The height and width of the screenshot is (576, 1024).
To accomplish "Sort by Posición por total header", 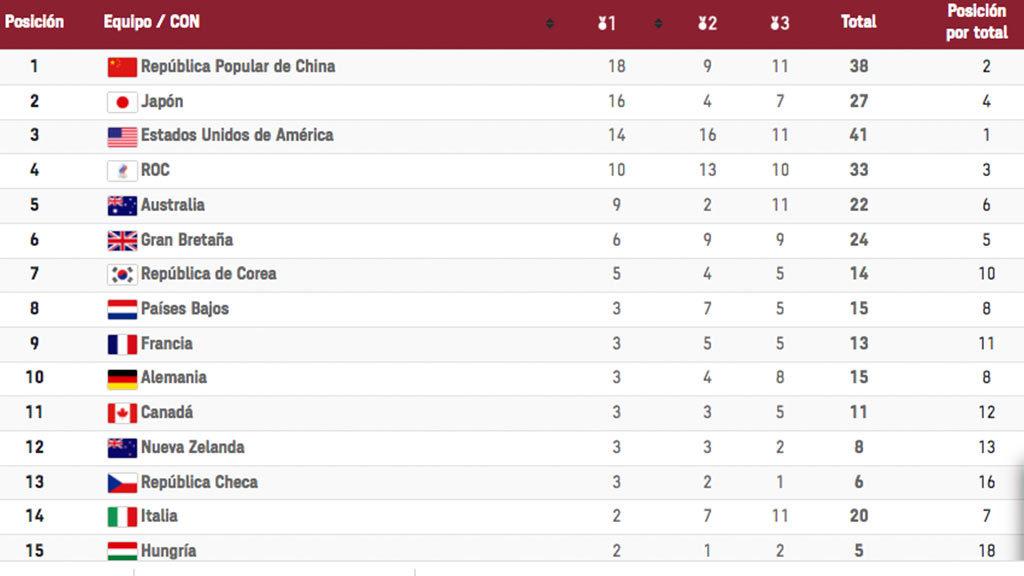I will 977,22.
